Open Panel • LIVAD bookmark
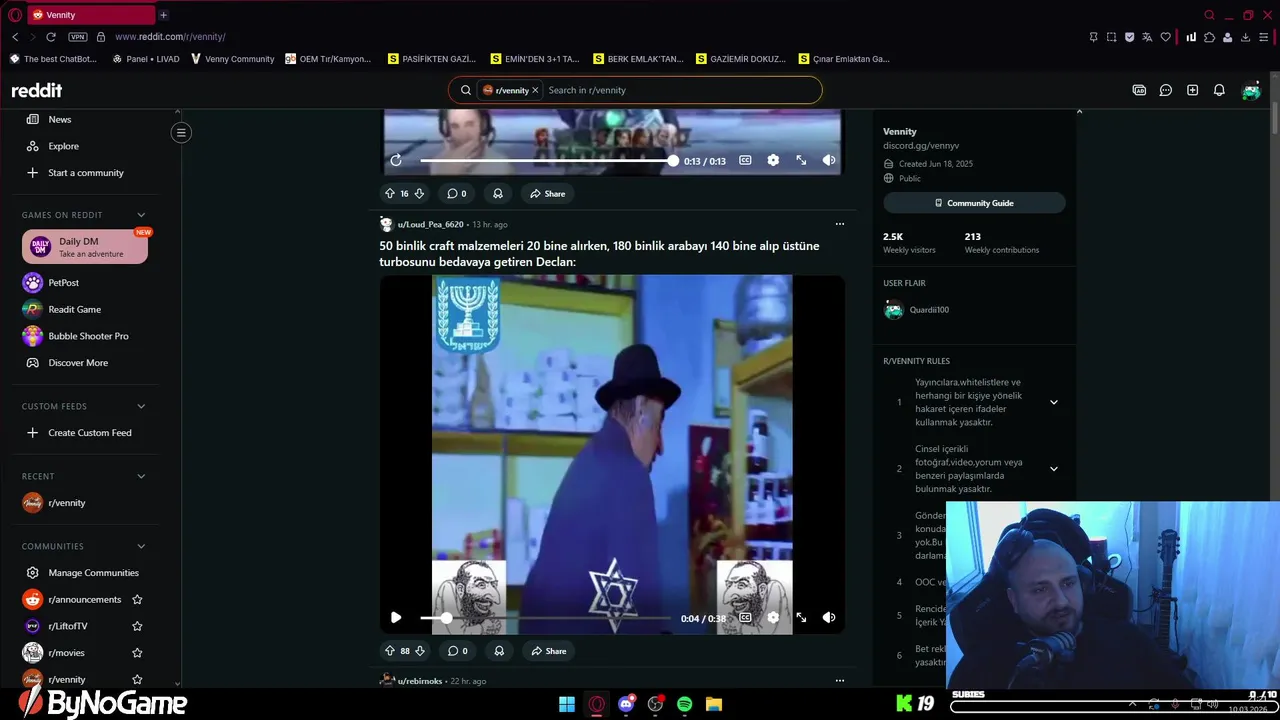The height and width of the screenshot is (720, 1280). coord(146,59)
